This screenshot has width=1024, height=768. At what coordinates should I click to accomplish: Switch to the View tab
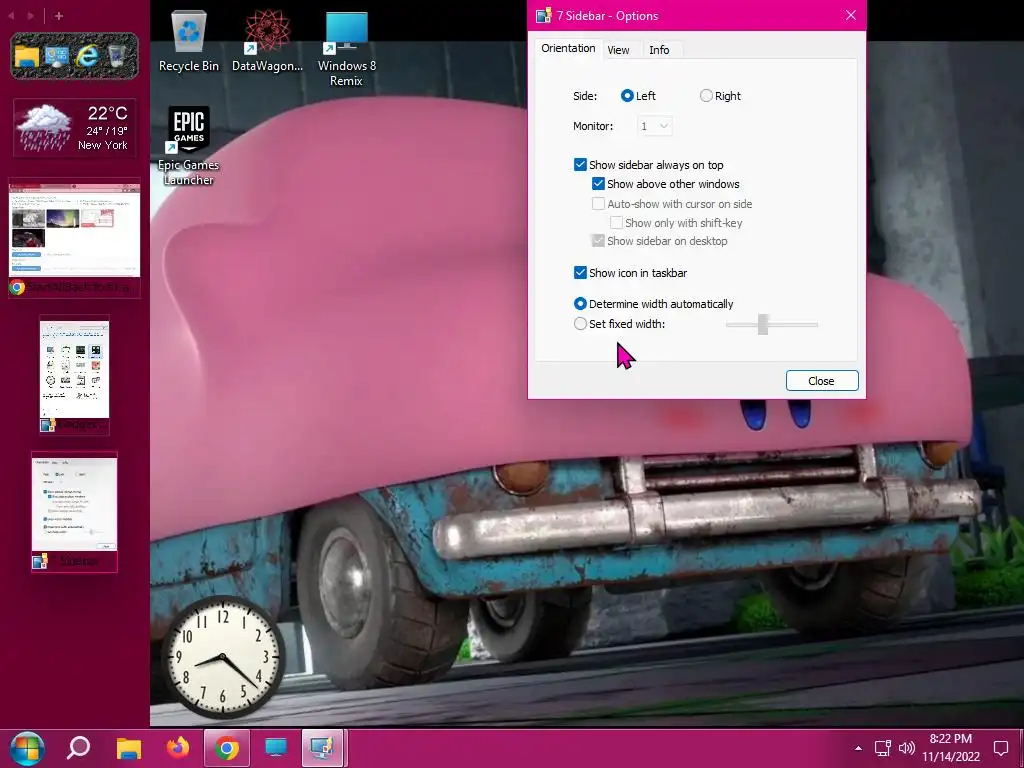618,50
